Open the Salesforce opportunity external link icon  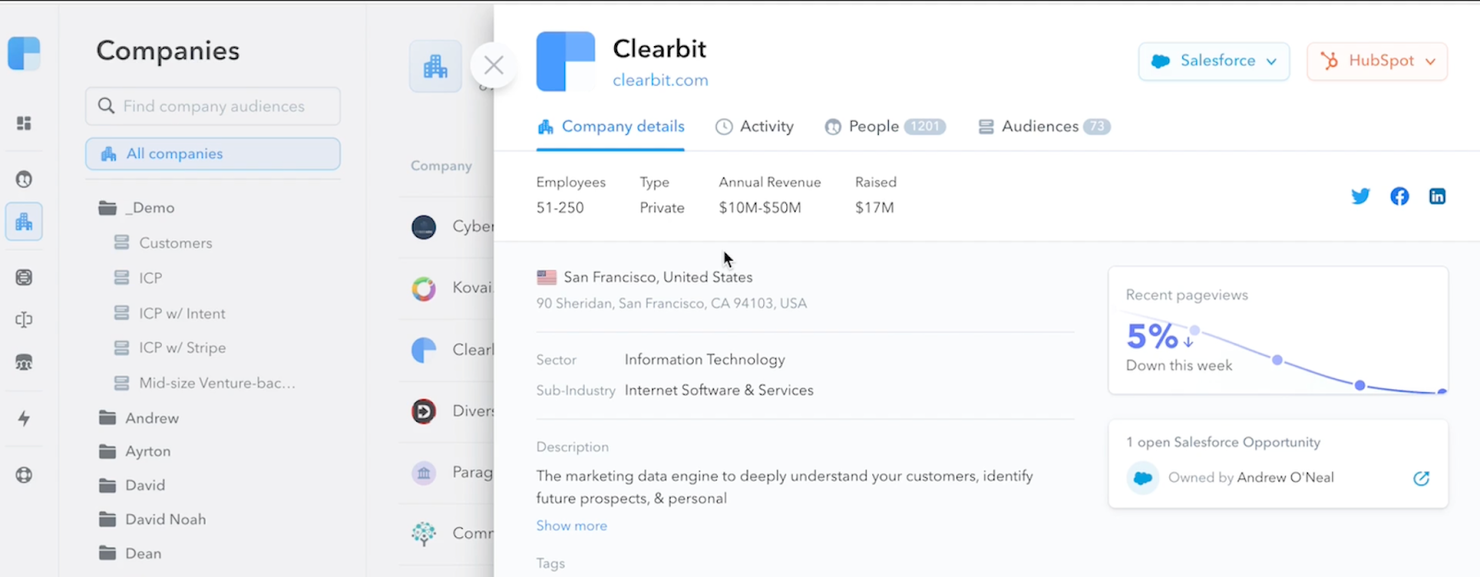(x=1421, y=478)
